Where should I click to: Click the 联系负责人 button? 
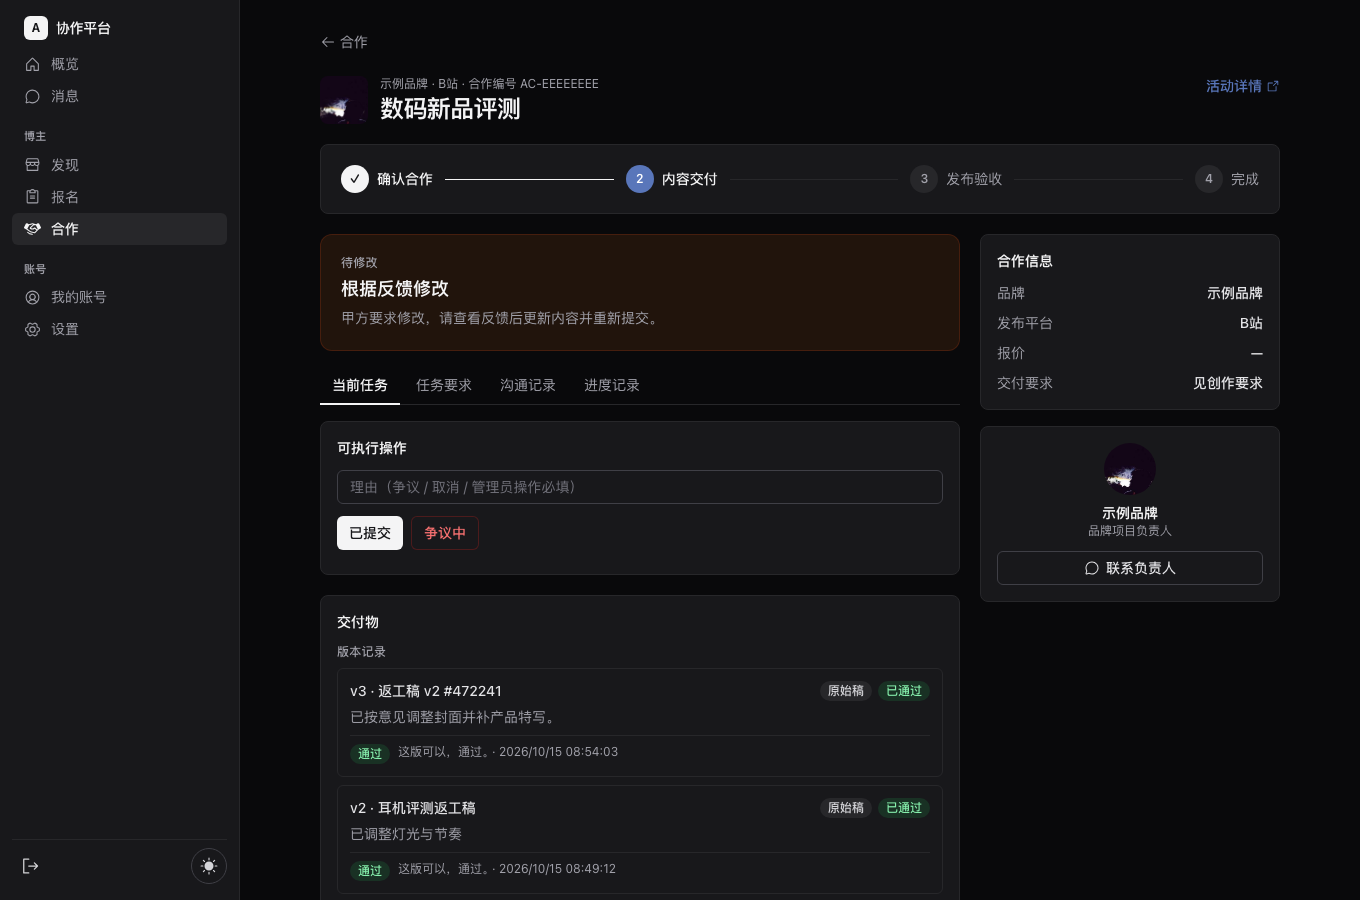pyautogui.click(x=1130, y=568)
